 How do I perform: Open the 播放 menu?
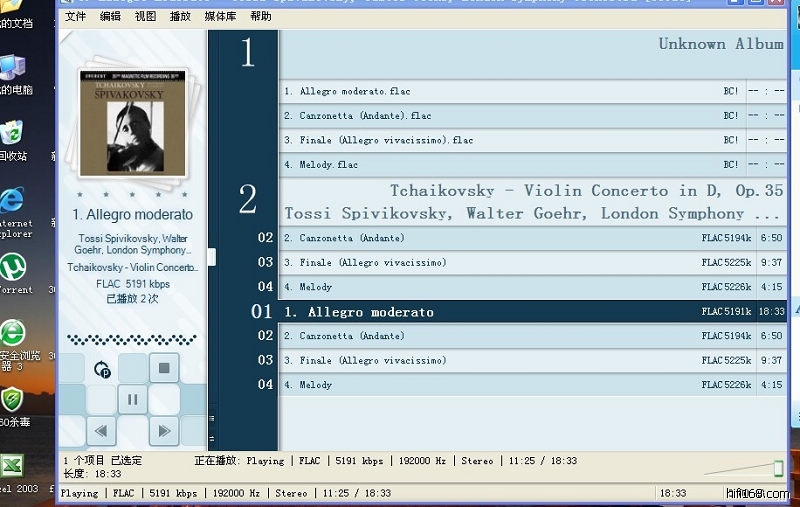[180, 17]
